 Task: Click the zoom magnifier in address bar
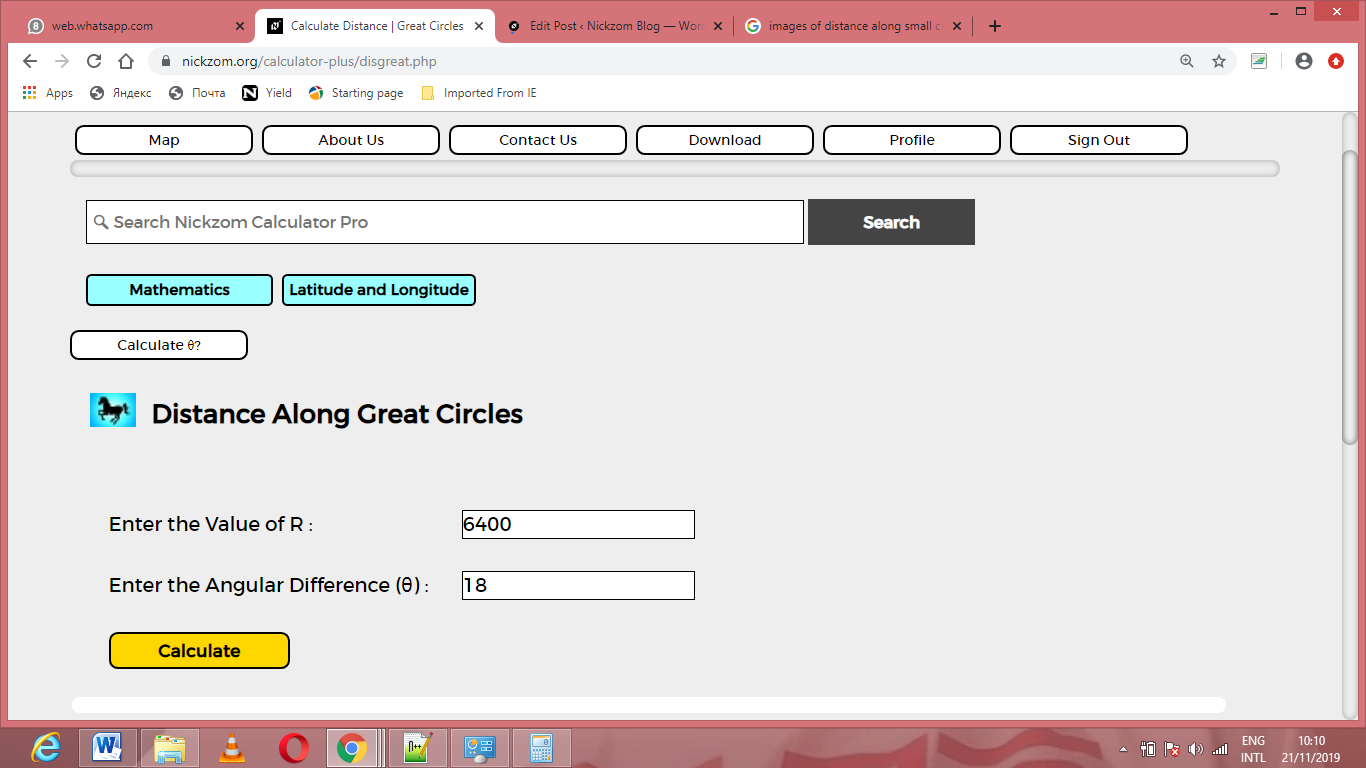coord(1187,61)
